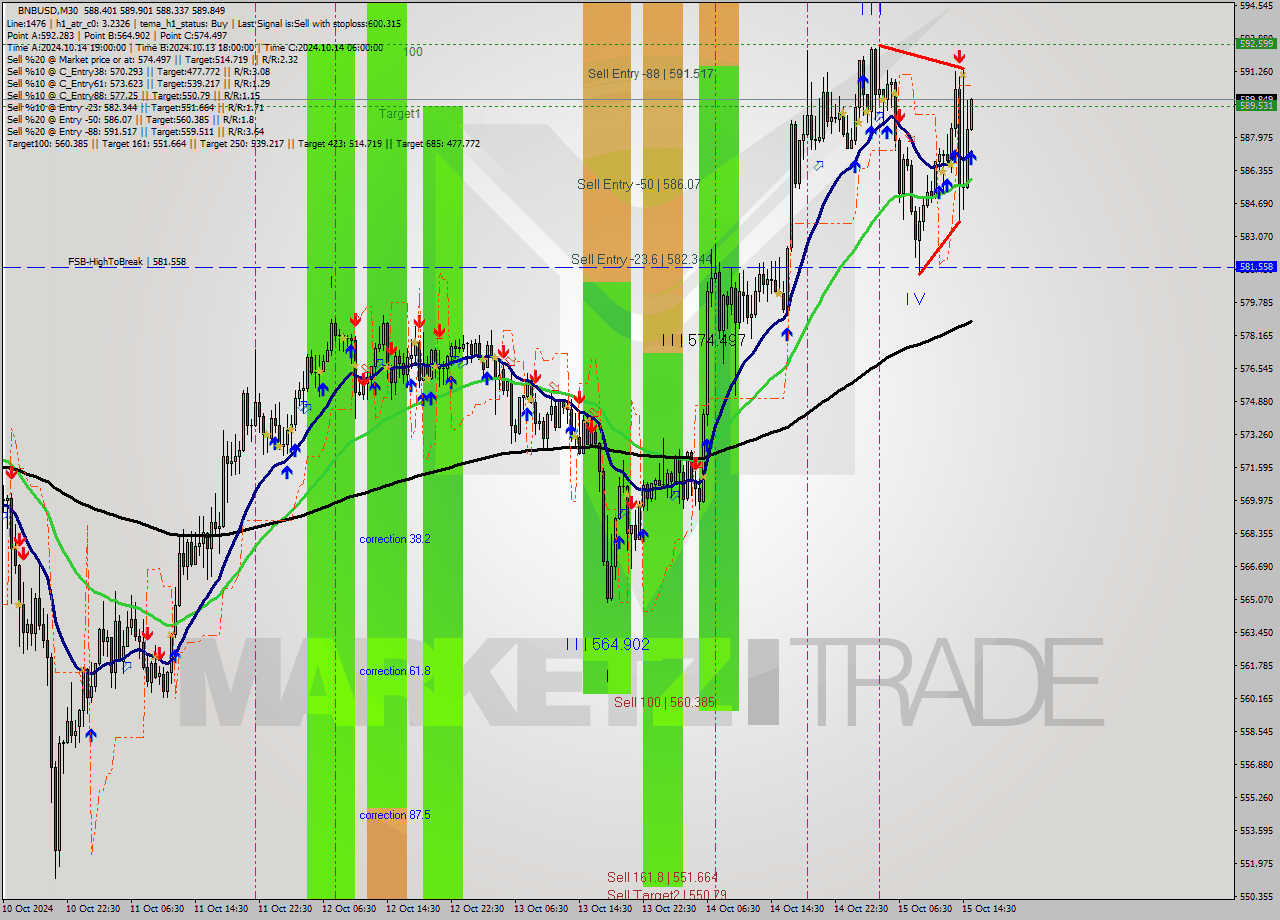Click the 'correction 87.5' label
The height and width of the screenshot is (920, 1280).
coord(395,815)
